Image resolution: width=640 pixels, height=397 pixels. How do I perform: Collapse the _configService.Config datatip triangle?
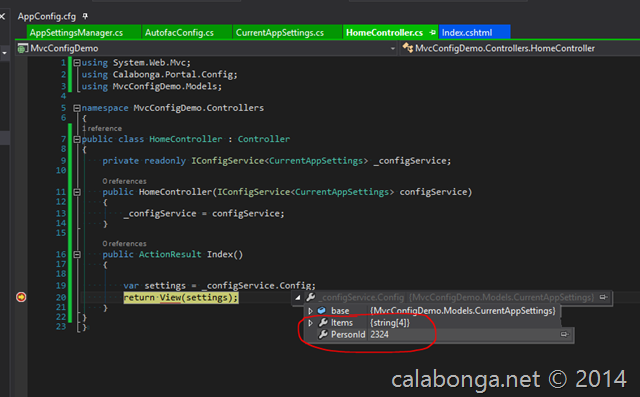[298, 297]
